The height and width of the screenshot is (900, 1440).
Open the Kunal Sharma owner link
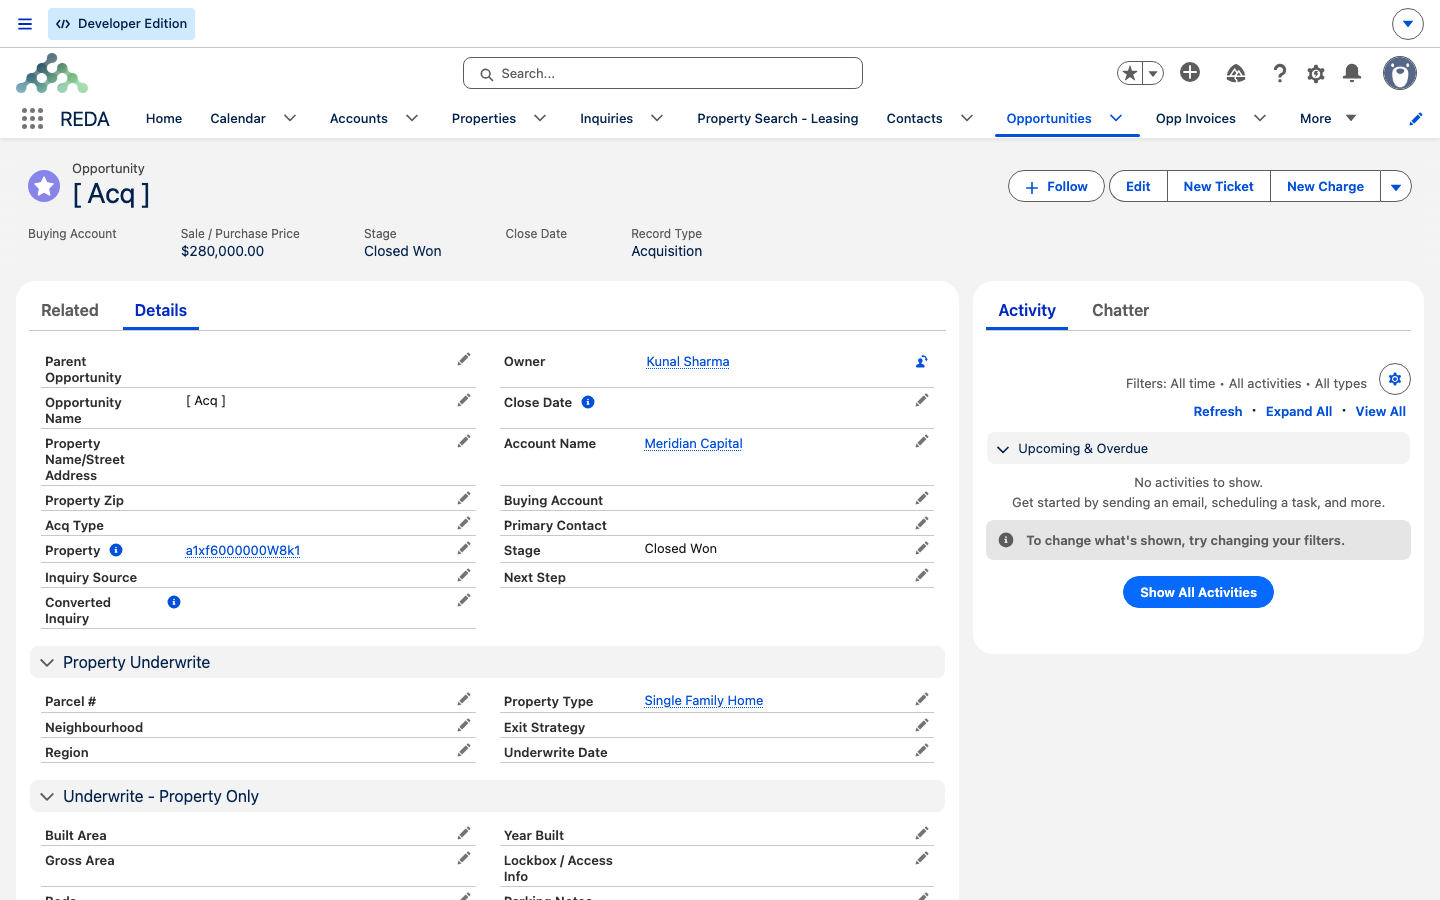click(688, 361)
